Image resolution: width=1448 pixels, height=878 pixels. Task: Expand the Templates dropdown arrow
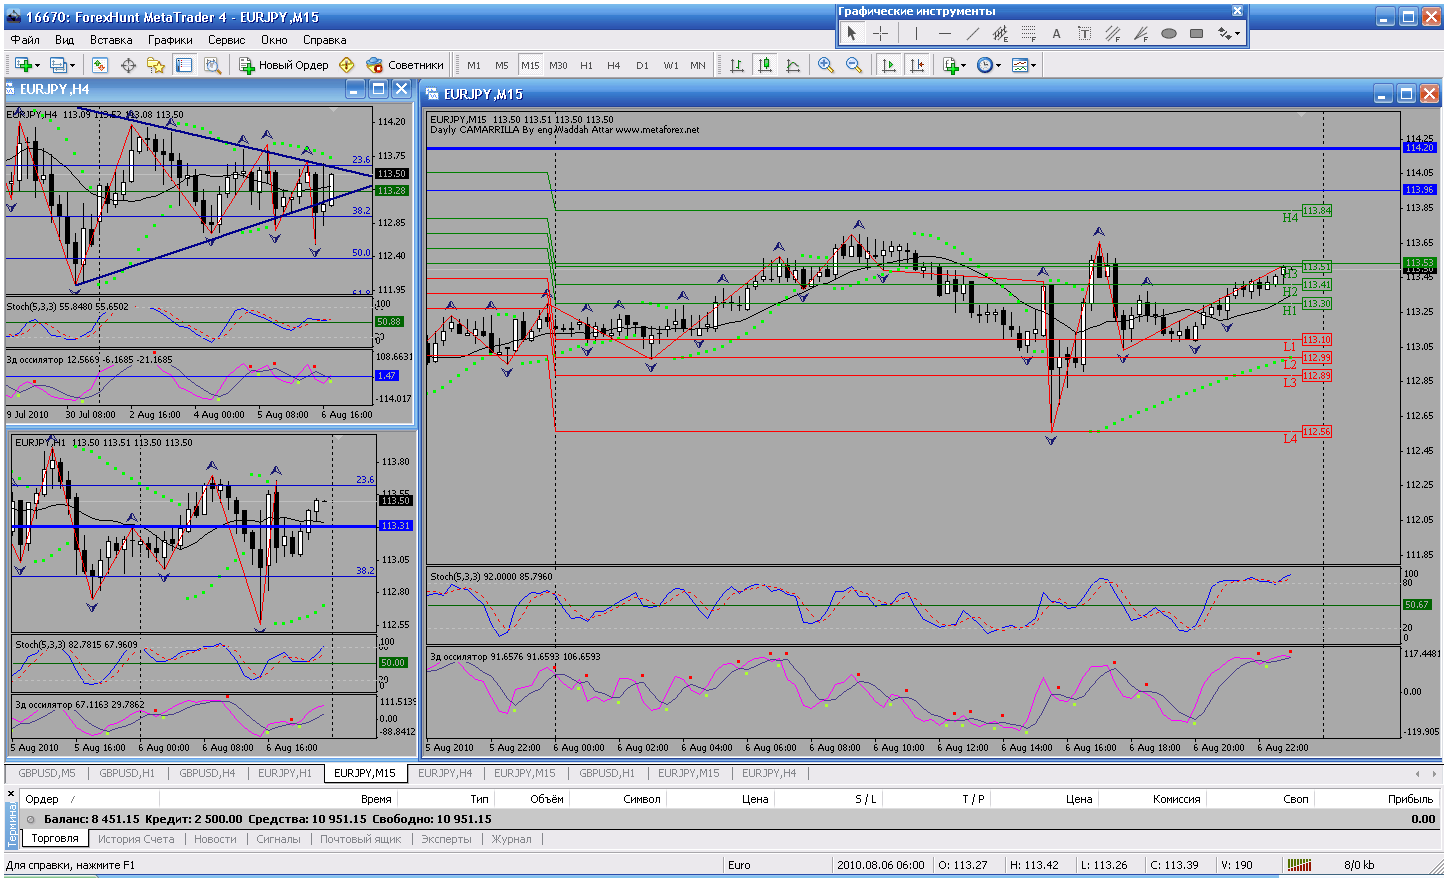coord(1033,66)
